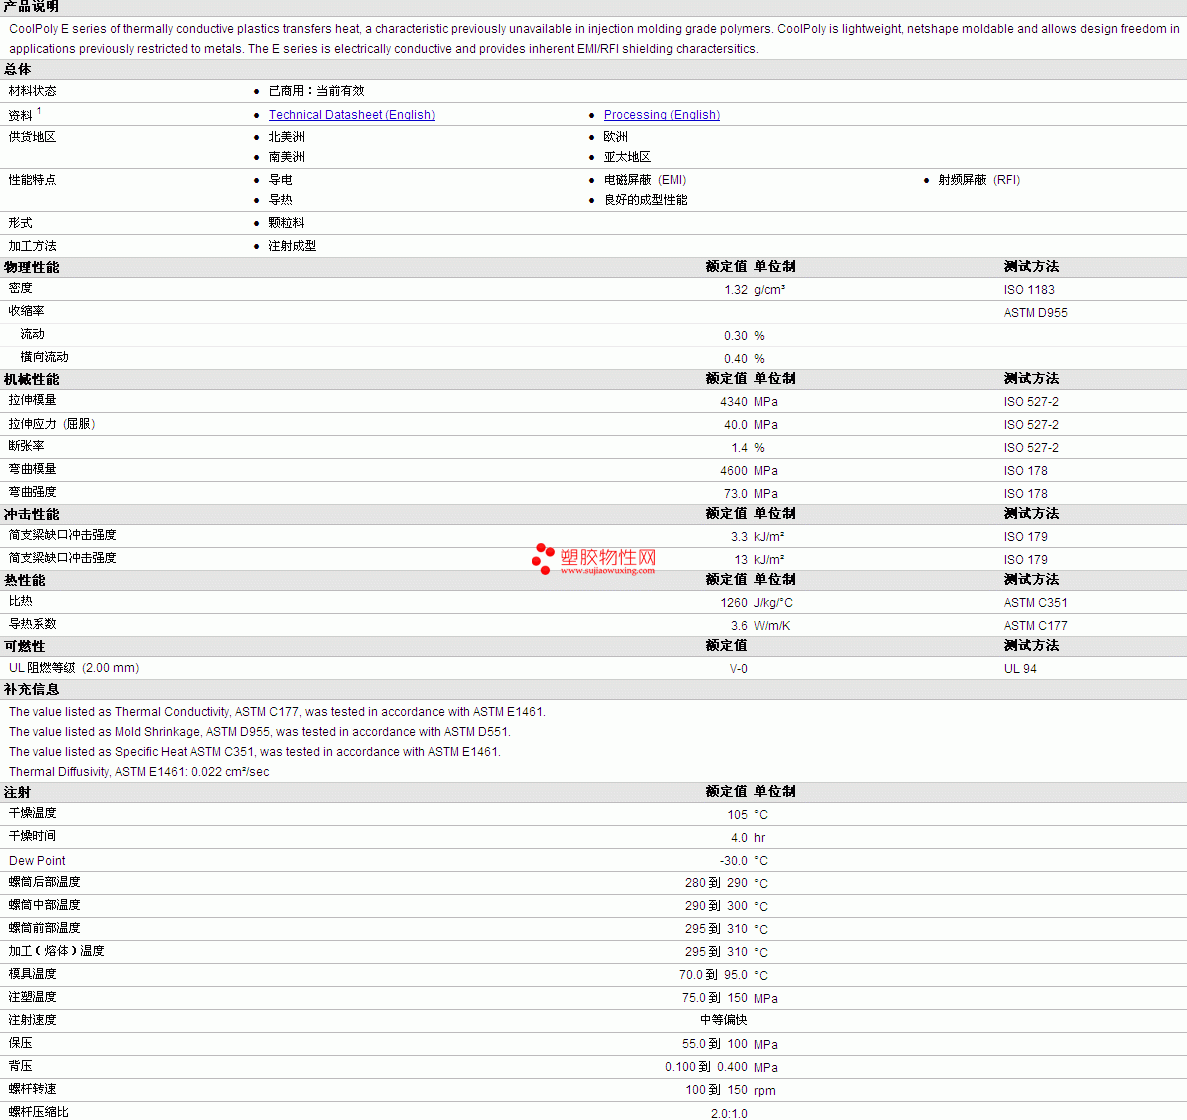
Task: Click the tensile modulus value 4340
Action: (734, 402)
